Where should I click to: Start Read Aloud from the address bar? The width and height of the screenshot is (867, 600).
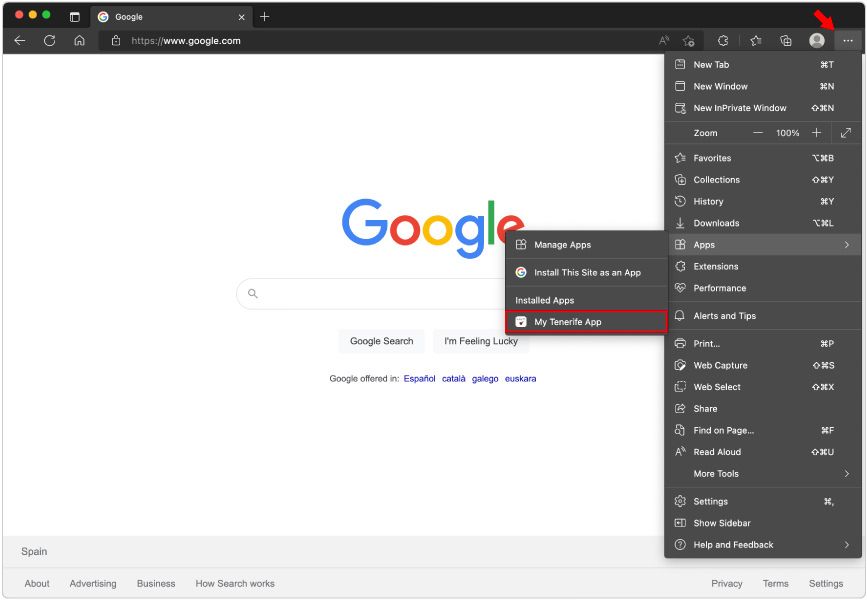(663, 41)
